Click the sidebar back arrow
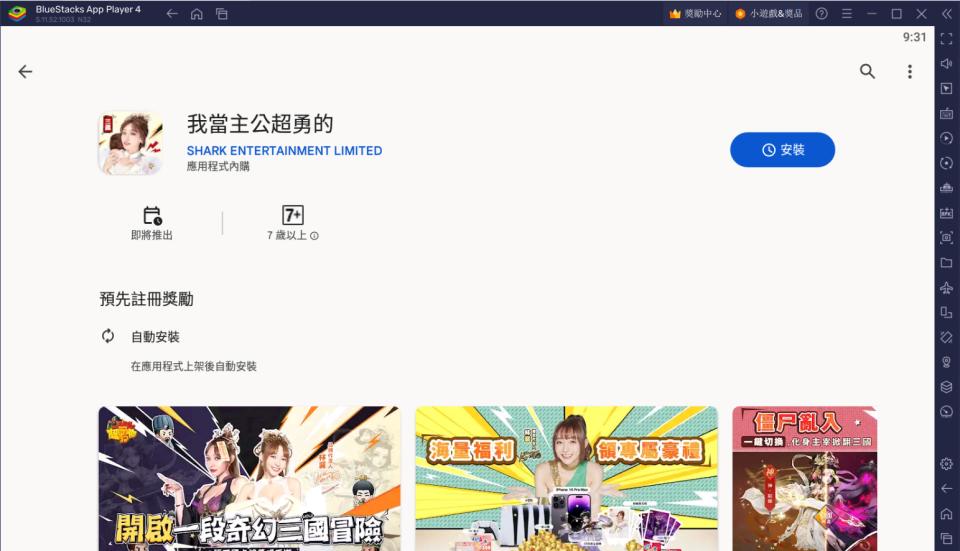Viewport: 960px width, 551px height. [947, 488]
